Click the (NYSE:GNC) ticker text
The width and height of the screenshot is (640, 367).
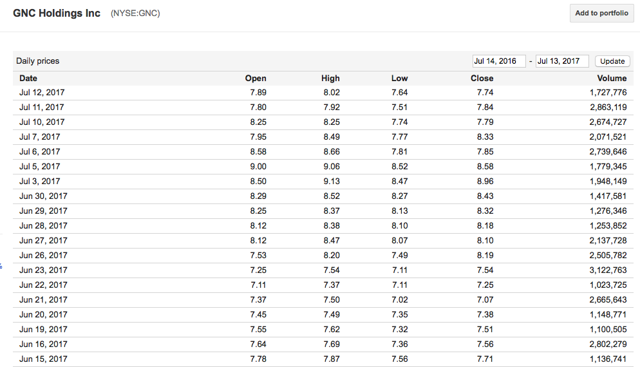click(135, 13)
